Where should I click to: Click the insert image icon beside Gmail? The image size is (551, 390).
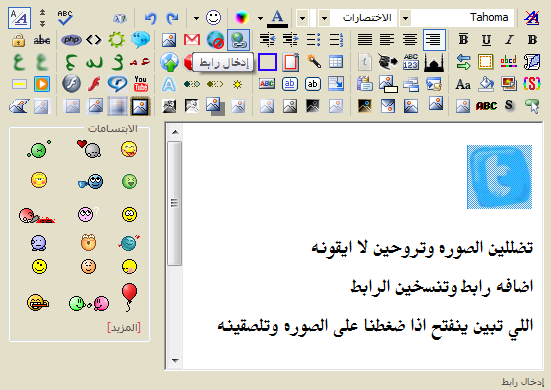click(x=169, y=40)
